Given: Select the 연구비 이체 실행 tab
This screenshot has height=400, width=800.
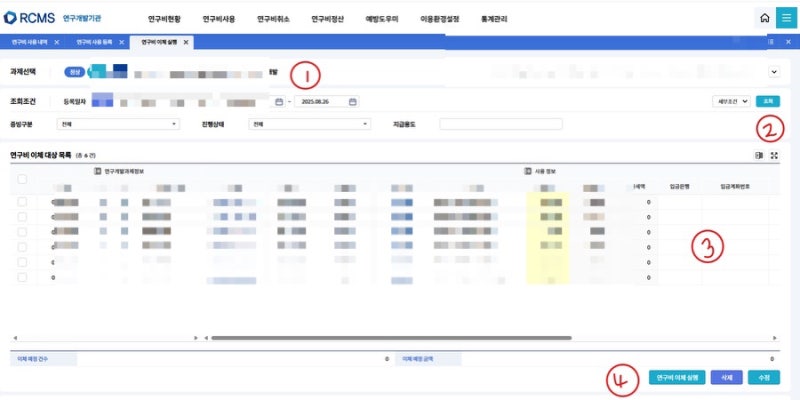Looking at the screenshot, I should click(159, 42).
